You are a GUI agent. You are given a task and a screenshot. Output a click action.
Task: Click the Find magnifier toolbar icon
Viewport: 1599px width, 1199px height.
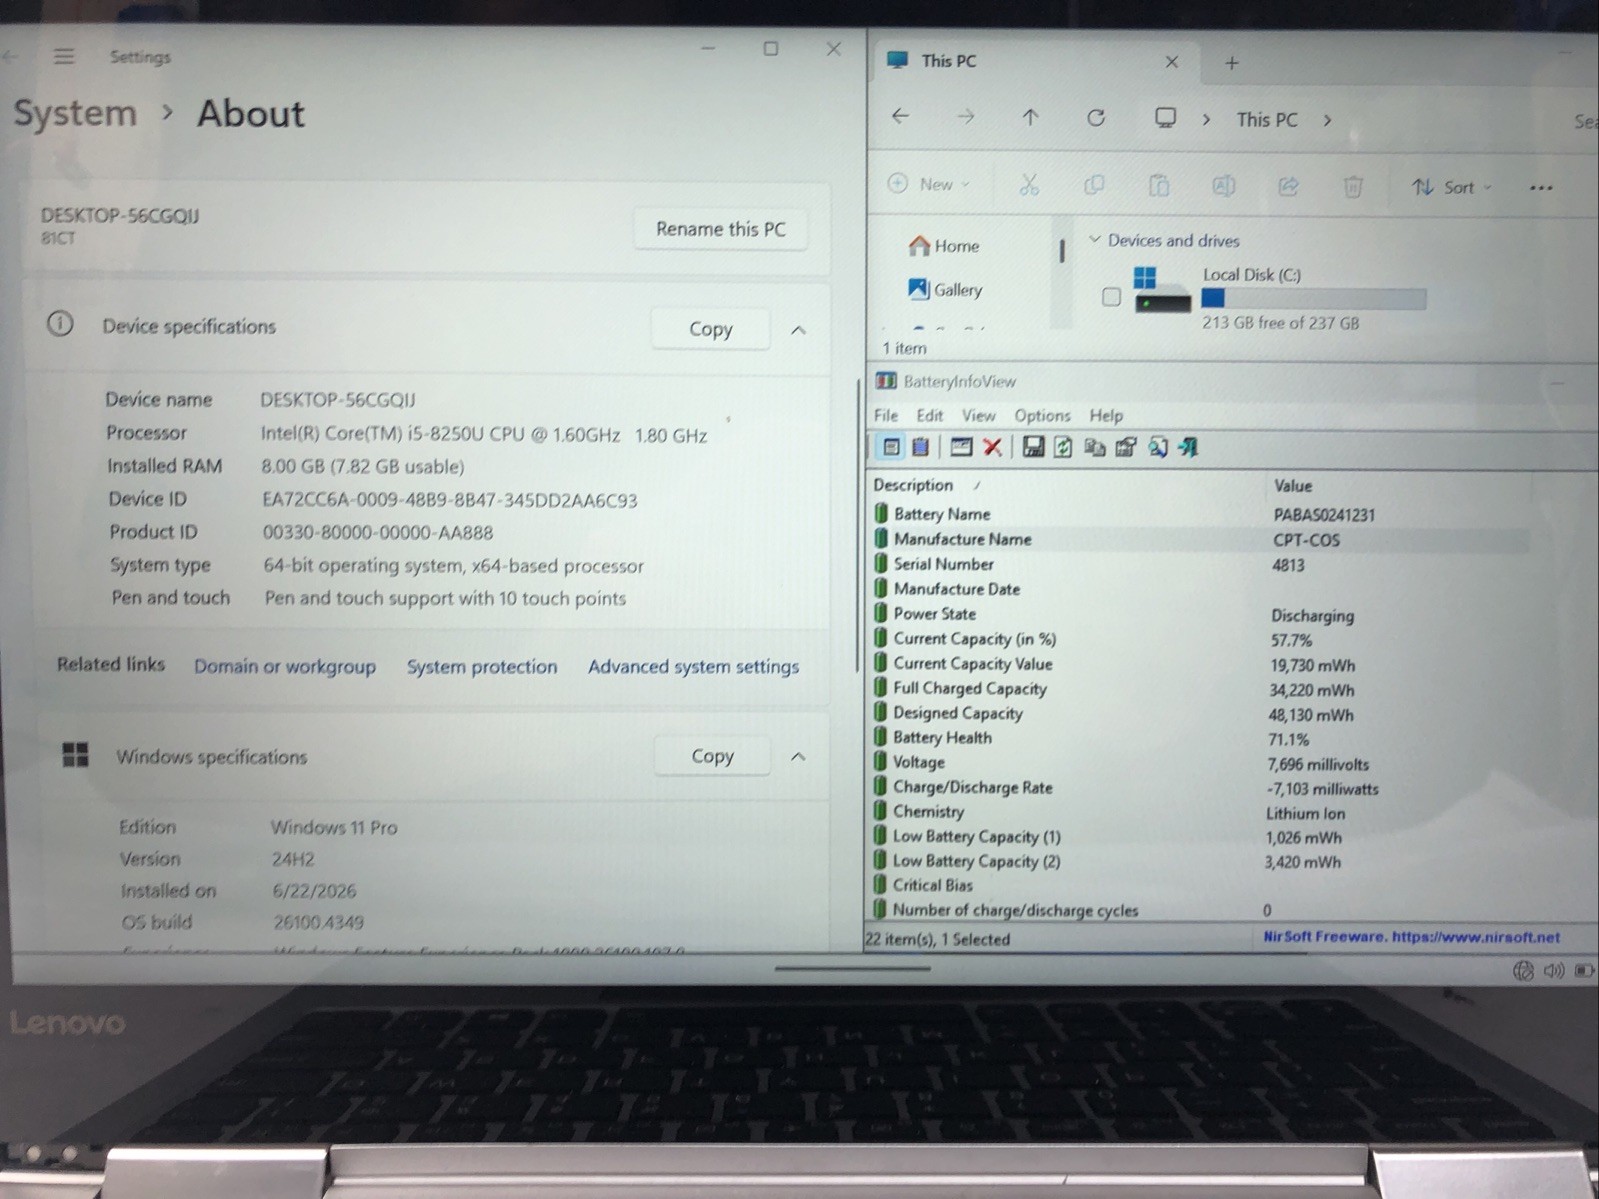pyautogui.click(x=1157, y=447)
